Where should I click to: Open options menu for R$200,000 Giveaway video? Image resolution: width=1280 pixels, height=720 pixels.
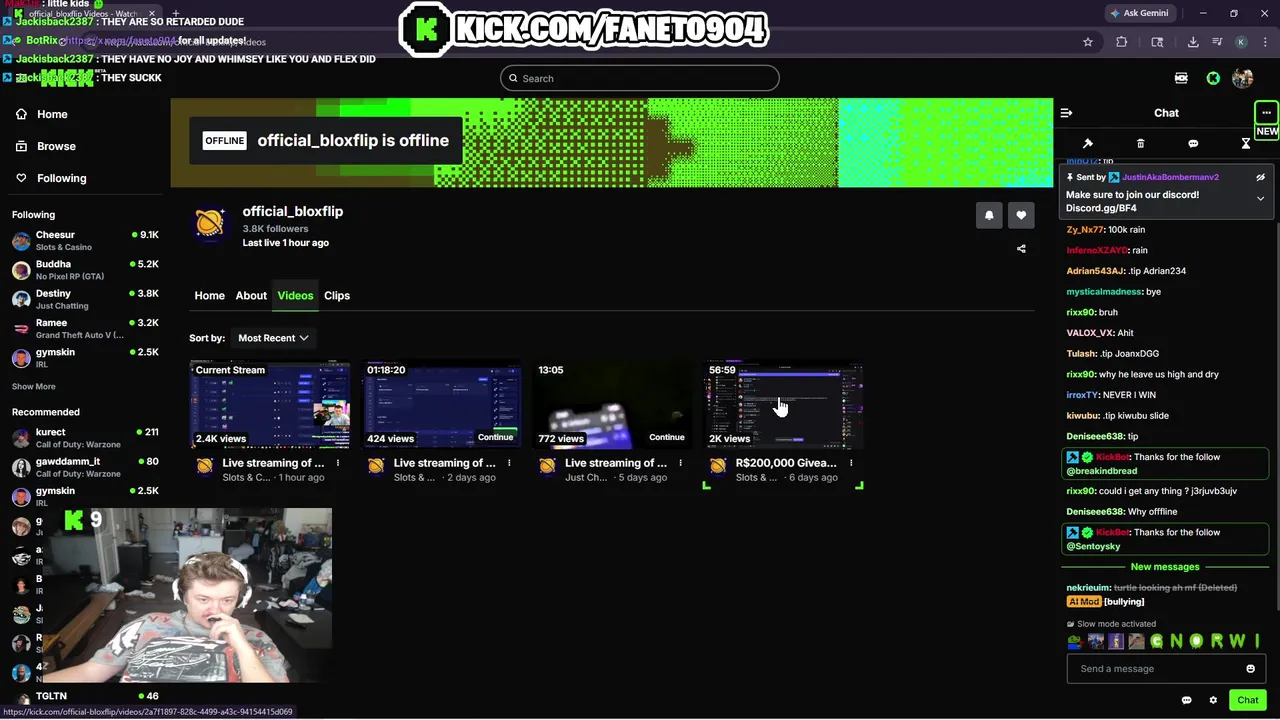[x=851, y=463]
